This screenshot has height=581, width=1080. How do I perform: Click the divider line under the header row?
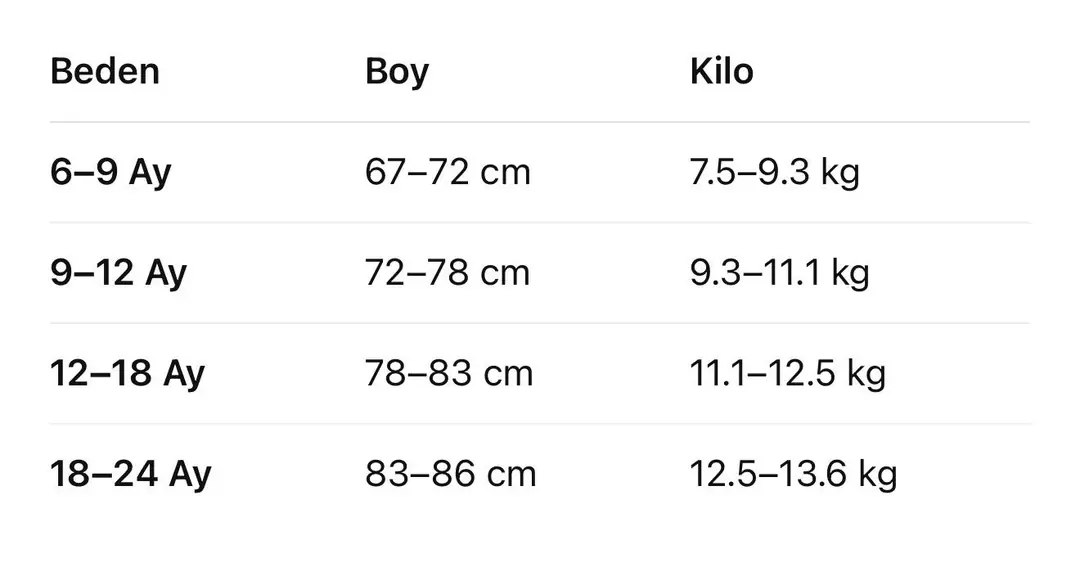click(x=540, y=122)
